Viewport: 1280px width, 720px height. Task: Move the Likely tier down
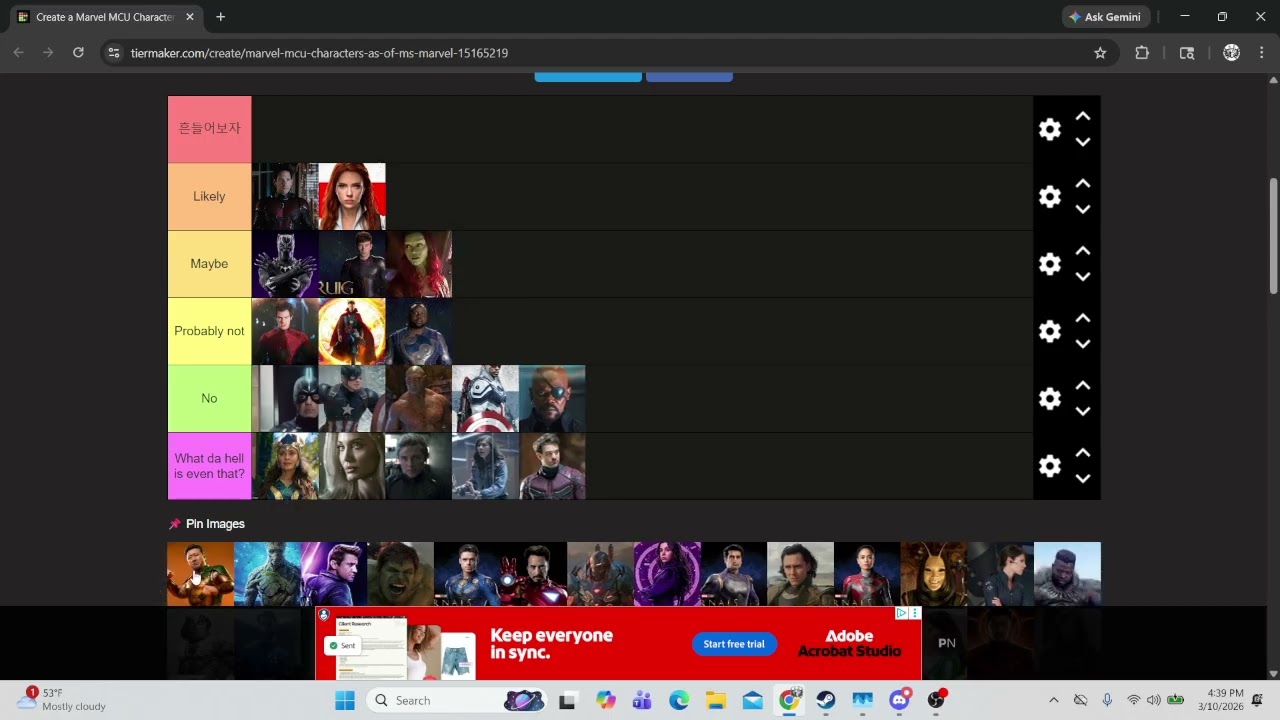click(x=1082, y=209)
